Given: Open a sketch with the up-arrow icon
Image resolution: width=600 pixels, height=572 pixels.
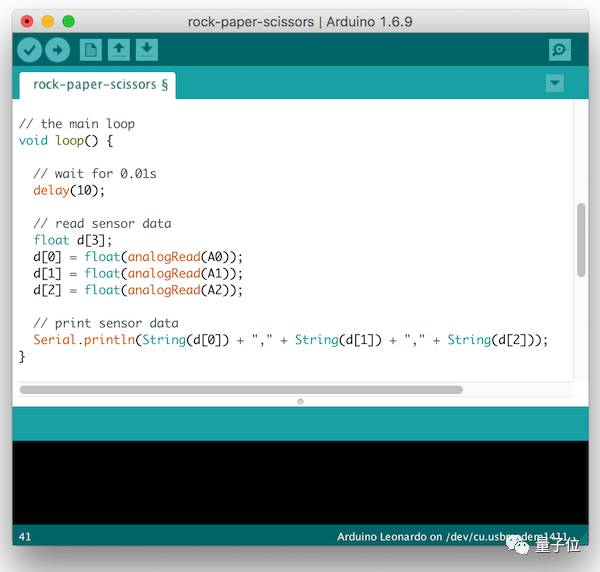Looking at the screenshot, I should (x=119, y=50).
